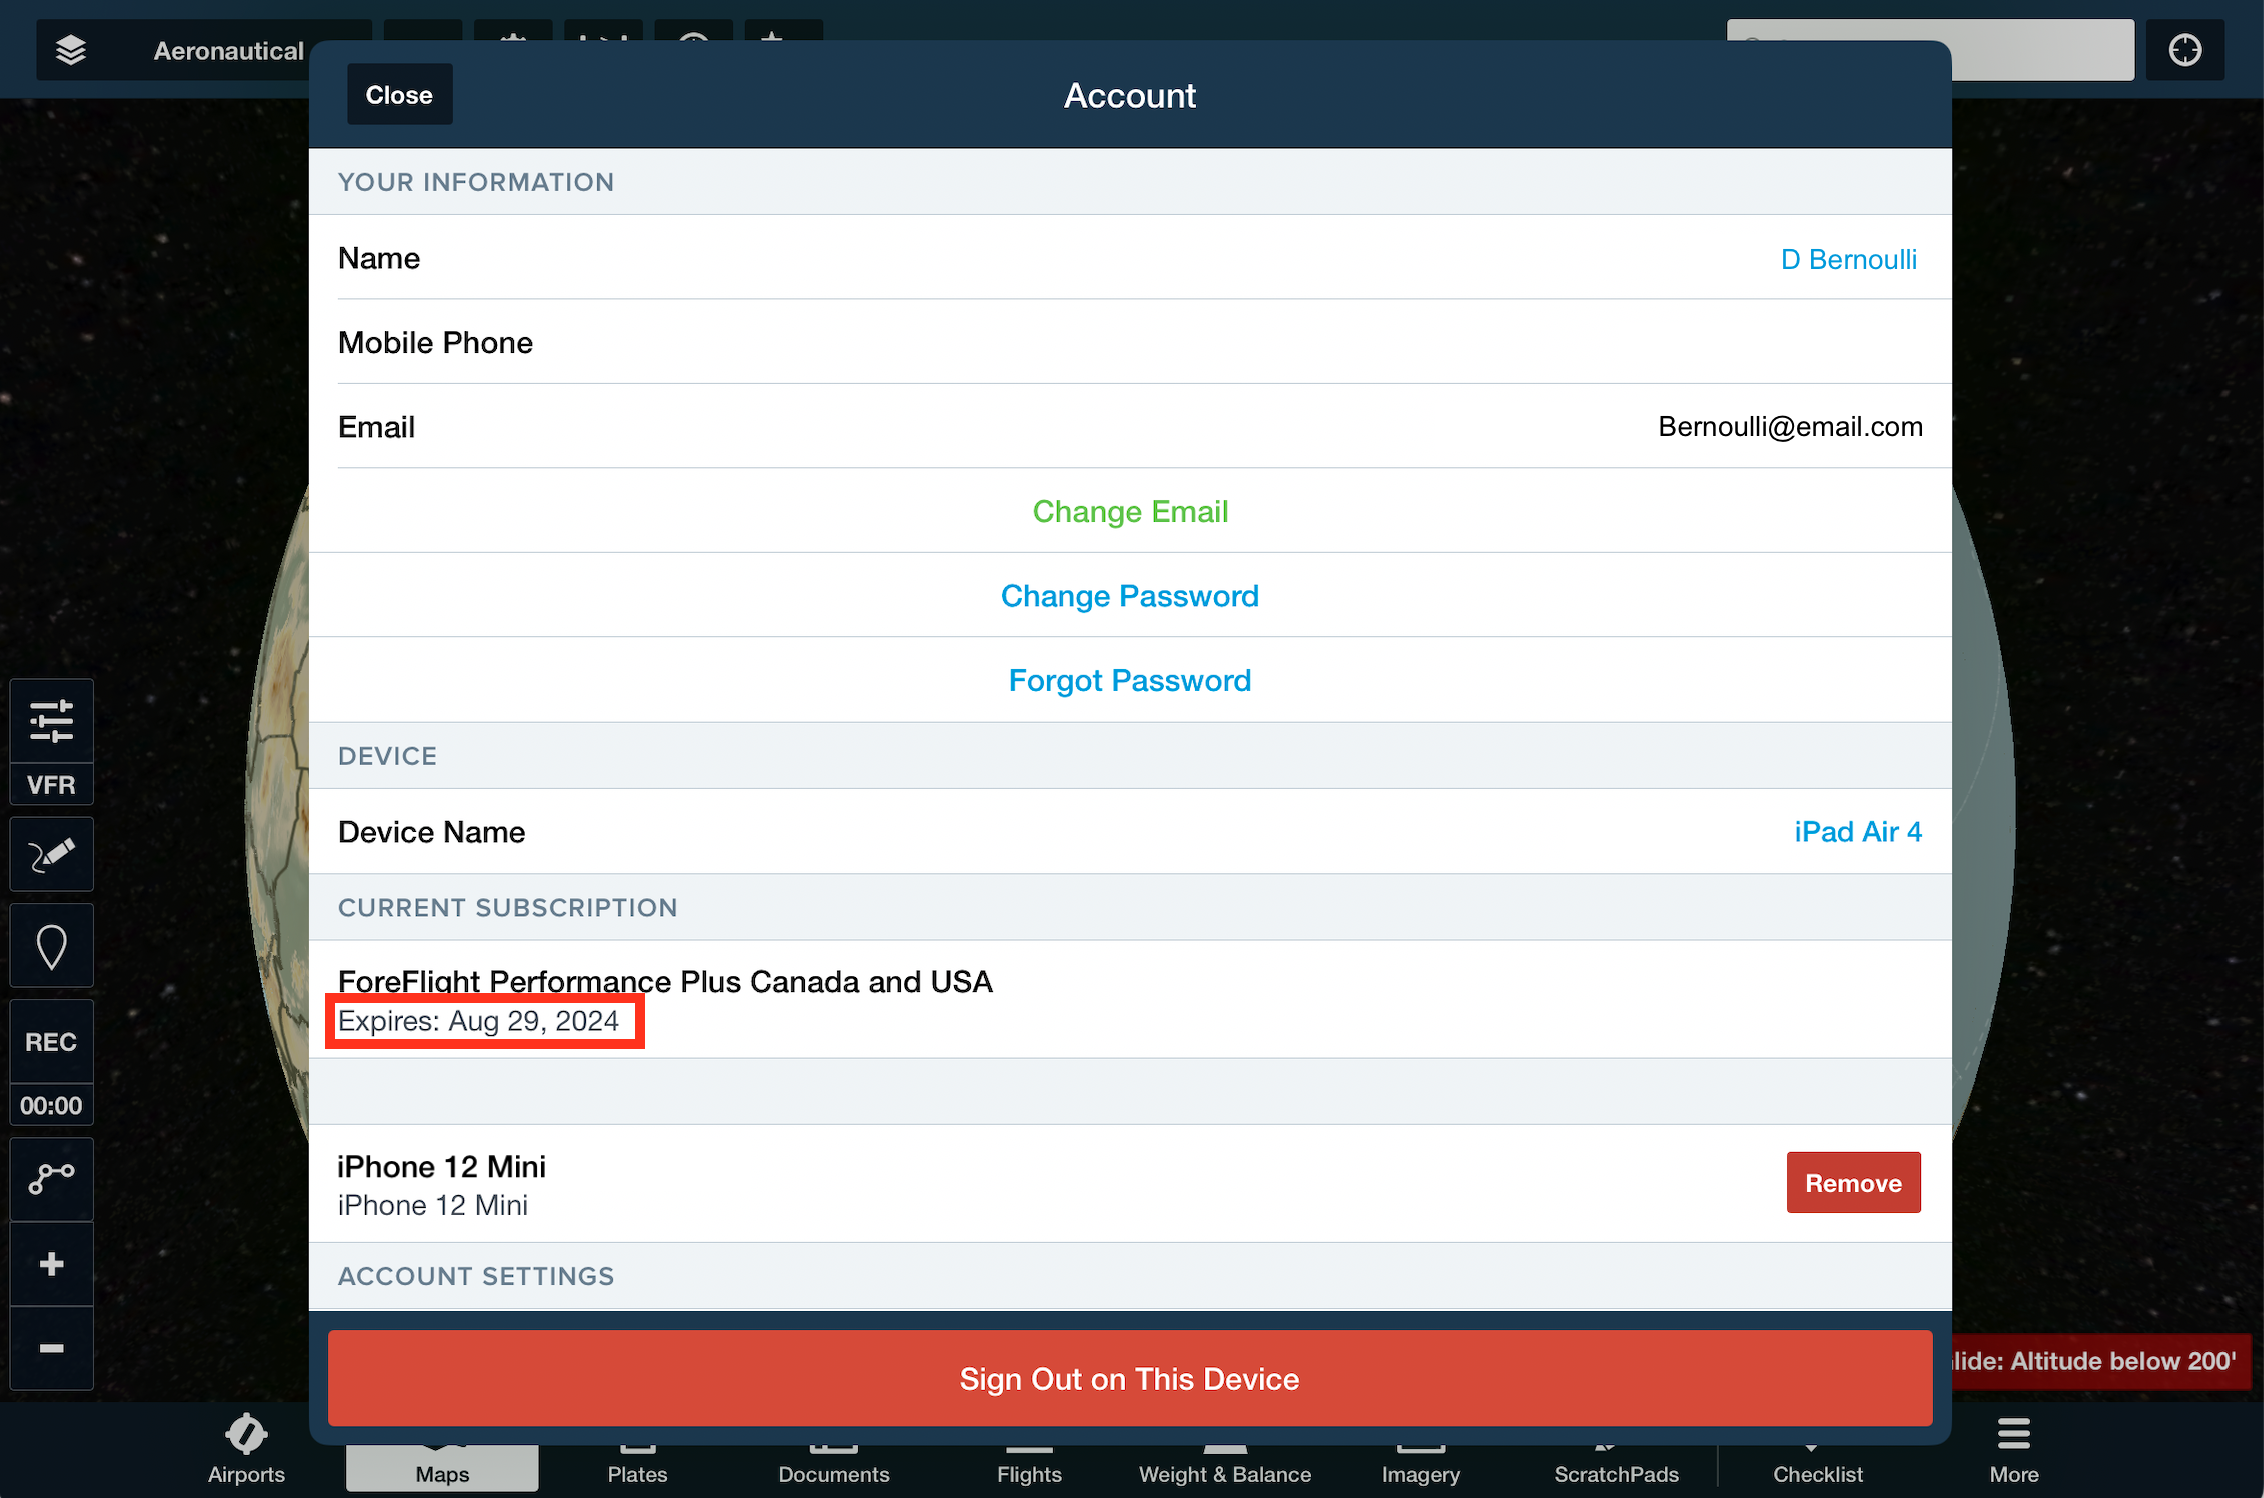Drop a map pin marker
Image resolution: width=2264 pixels, height=1498 pixels.
[x=51, y=946]
